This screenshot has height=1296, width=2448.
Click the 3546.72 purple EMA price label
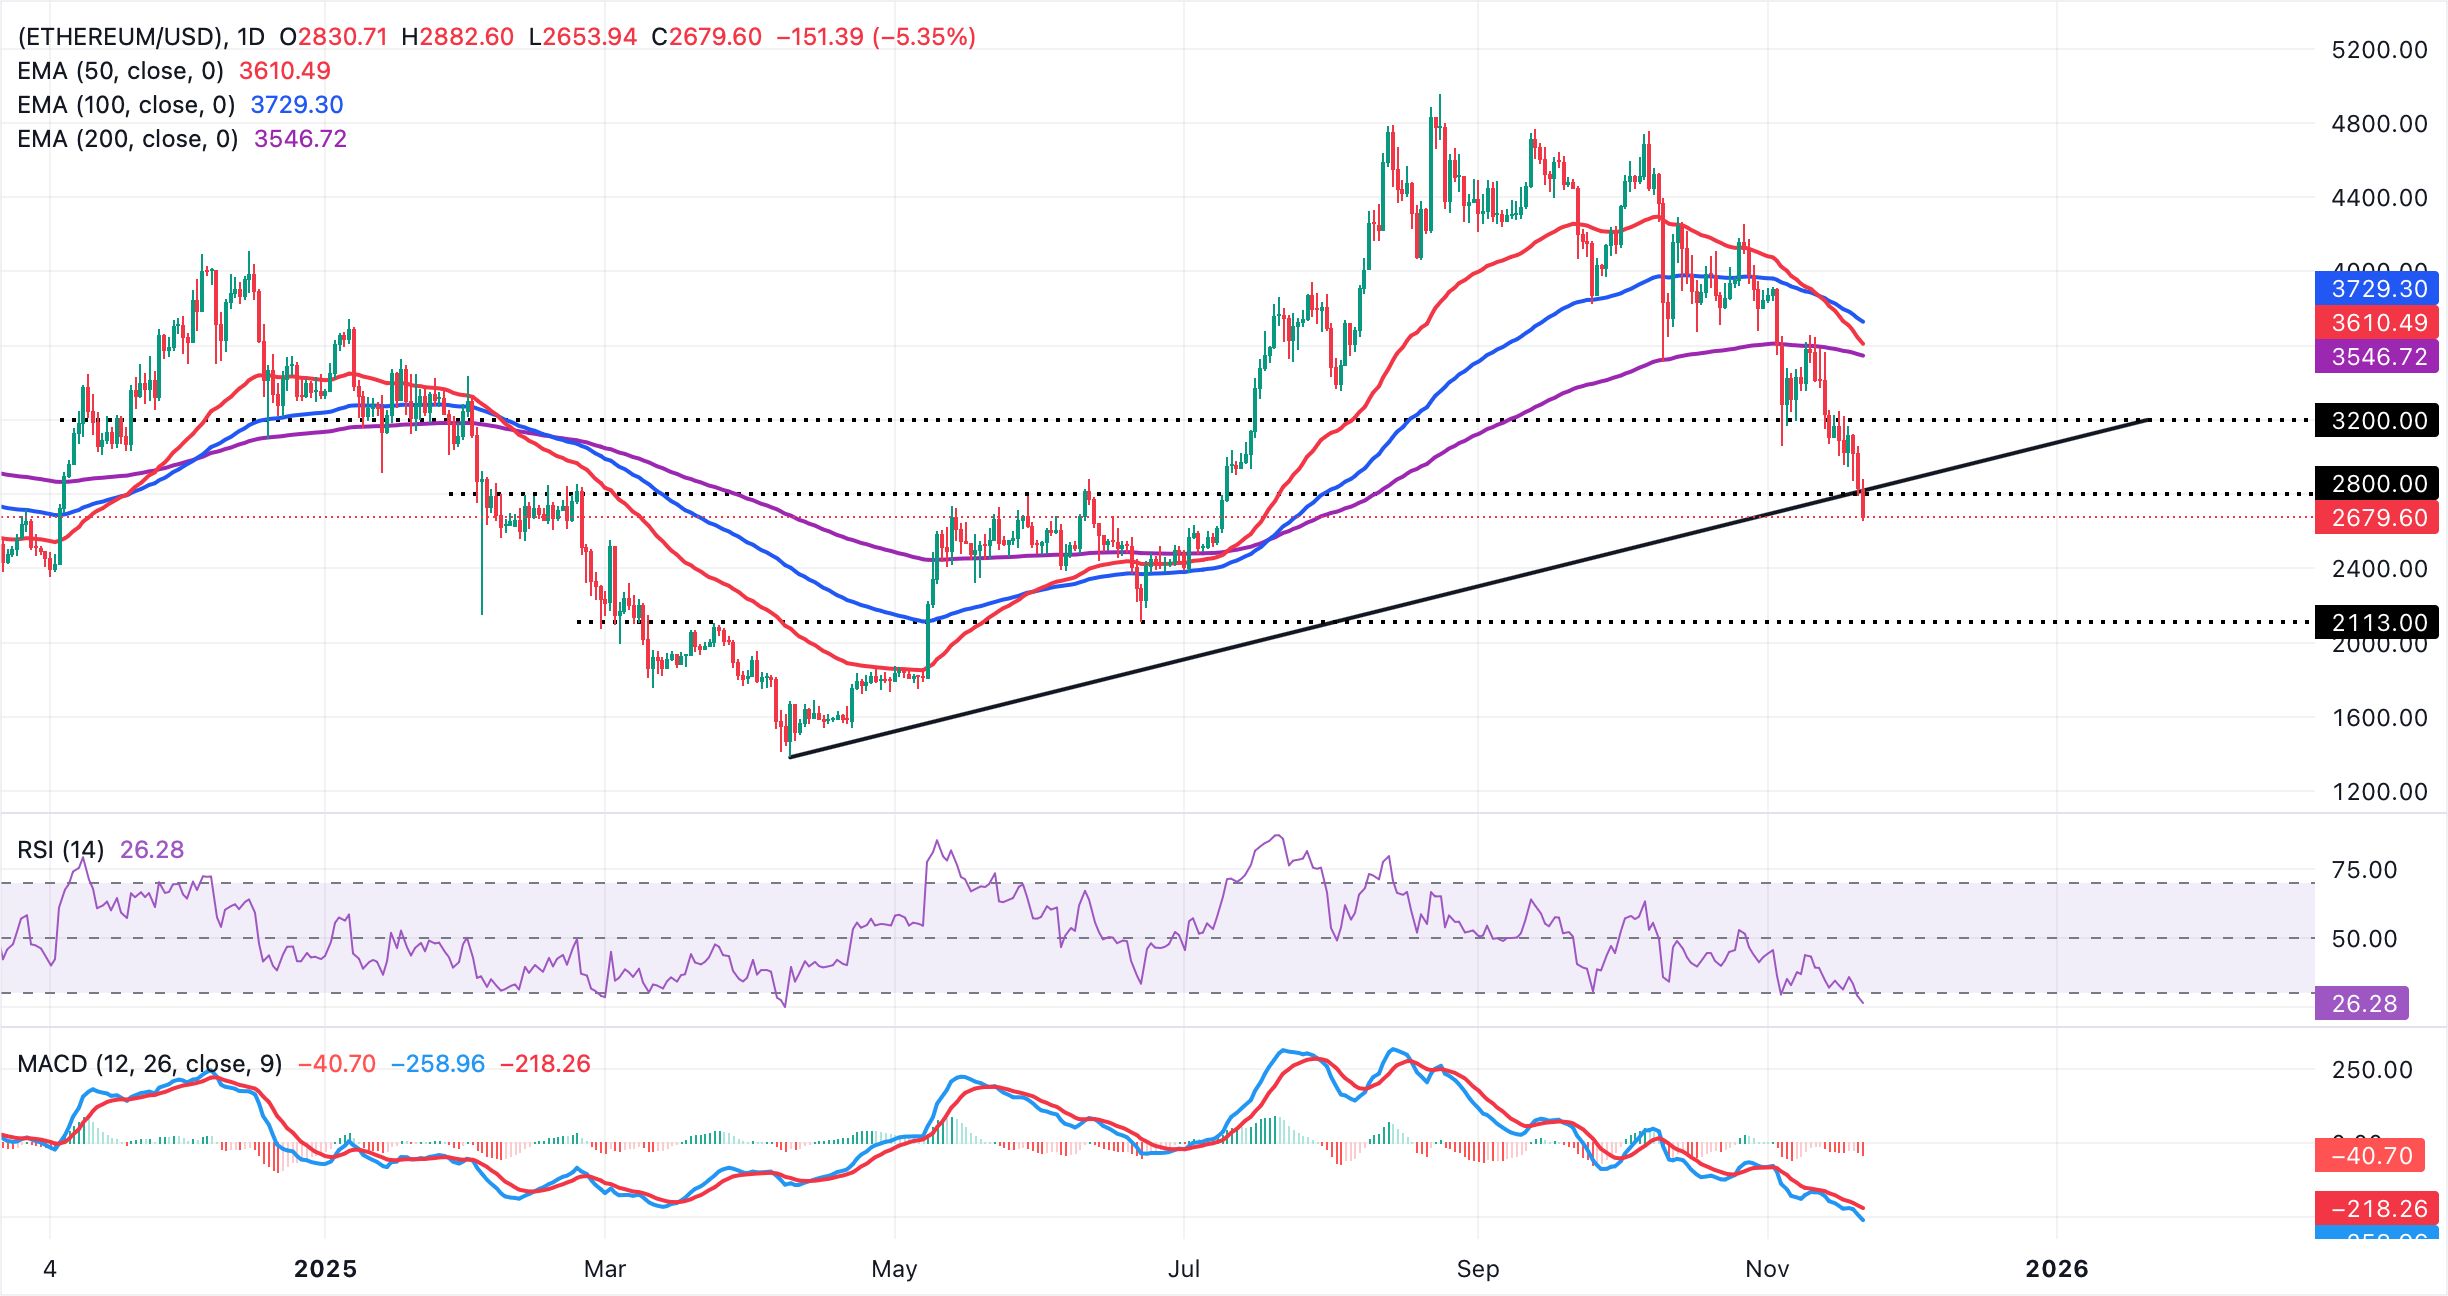pyautogui.click(x=2378, y=356)
